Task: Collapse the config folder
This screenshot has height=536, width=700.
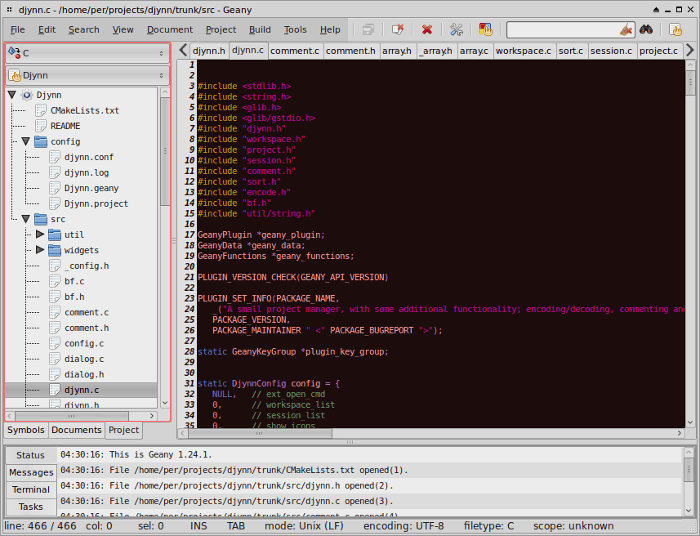Action: click(25, 141)
